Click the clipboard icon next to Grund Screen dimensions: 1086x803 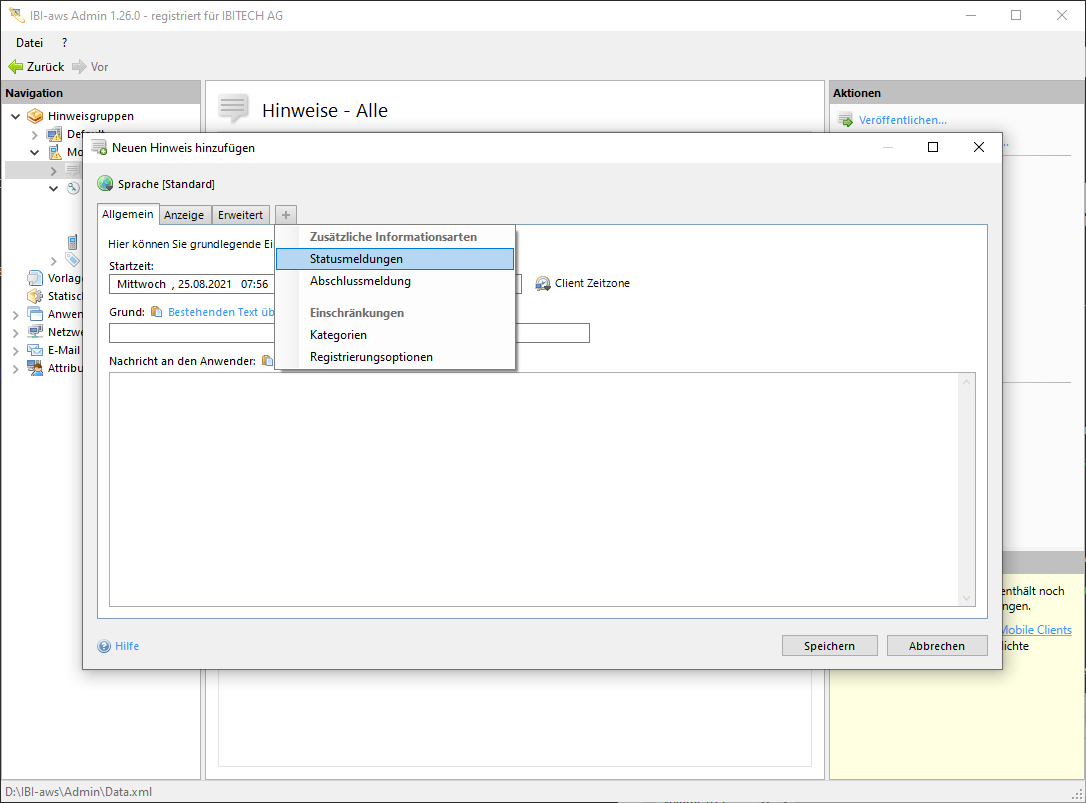click(156, 312)
